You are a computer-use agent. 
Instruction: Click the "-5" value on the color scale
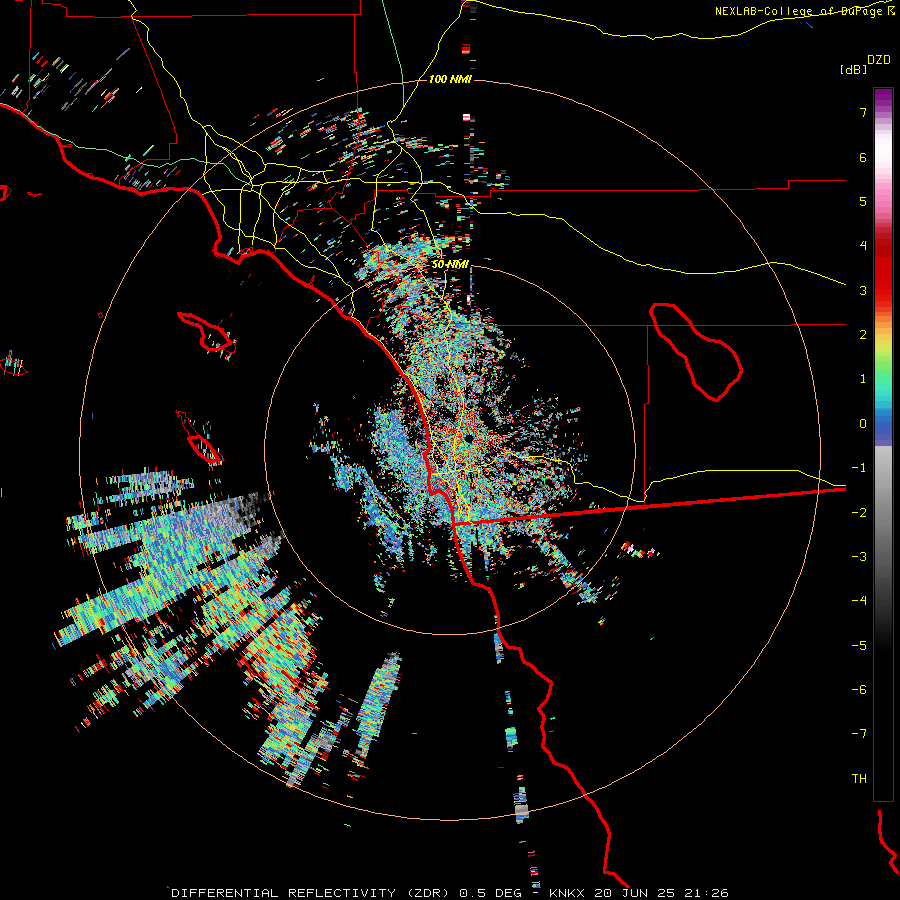click(859, 646)
